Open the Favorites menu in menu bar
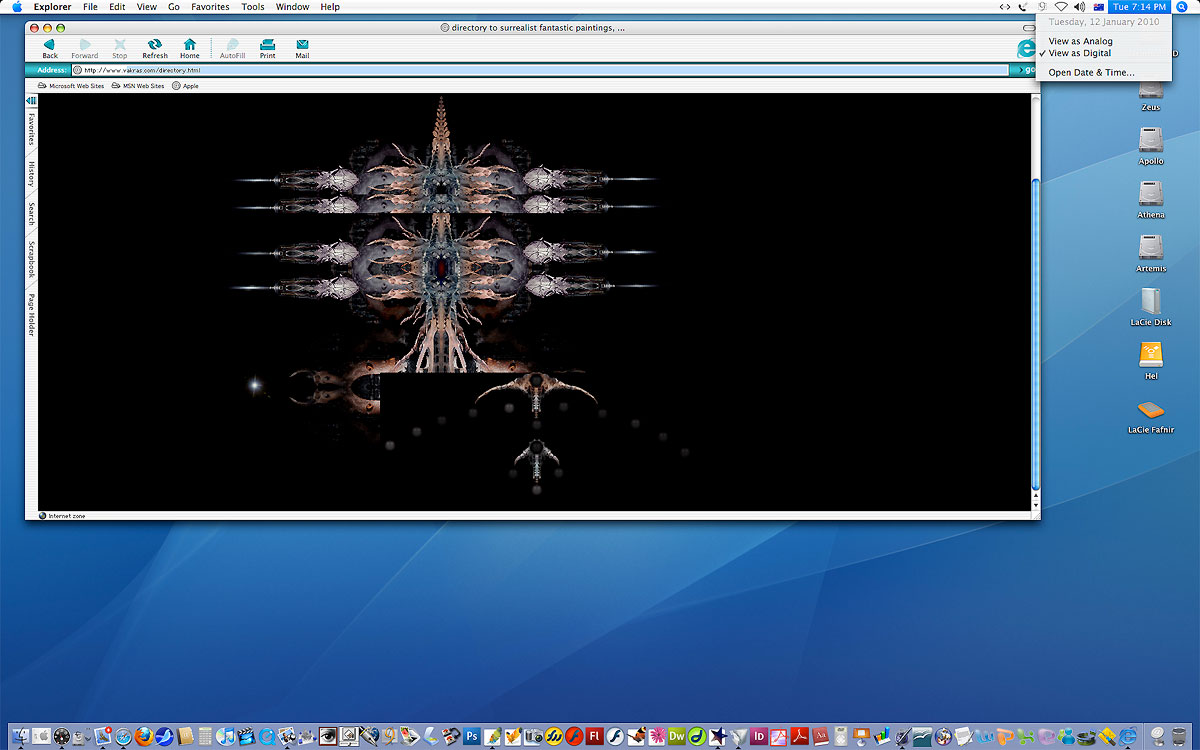 pos(210,7)
